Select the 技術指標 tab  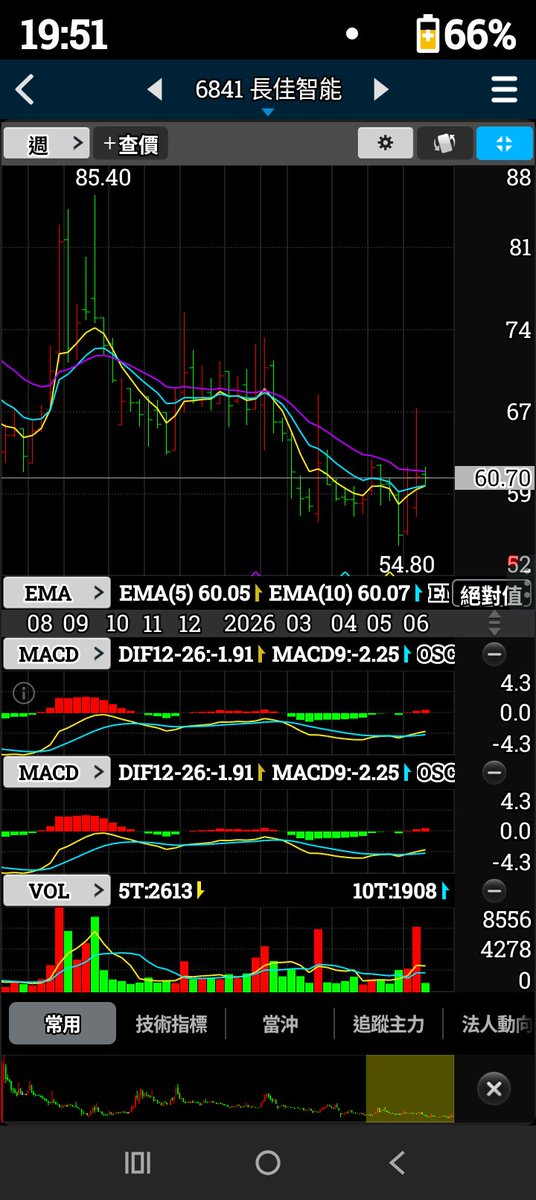[171, 1024]
